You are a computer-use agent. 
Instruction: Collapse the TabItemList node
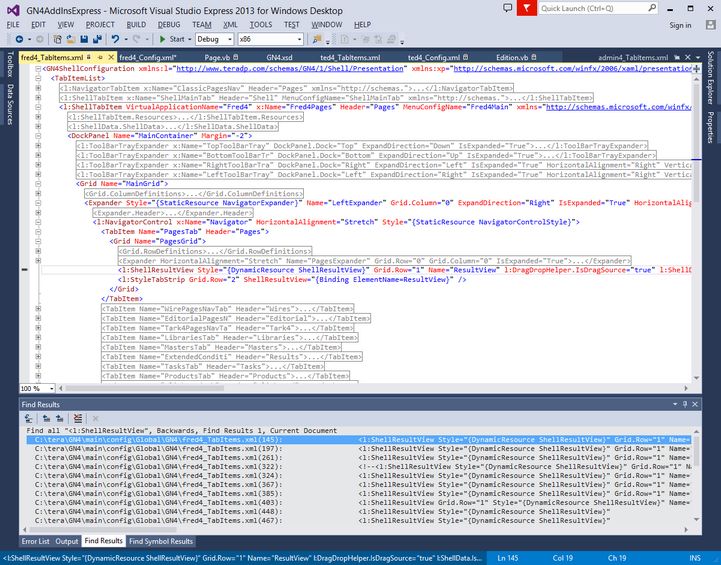(x=38, y=78)
